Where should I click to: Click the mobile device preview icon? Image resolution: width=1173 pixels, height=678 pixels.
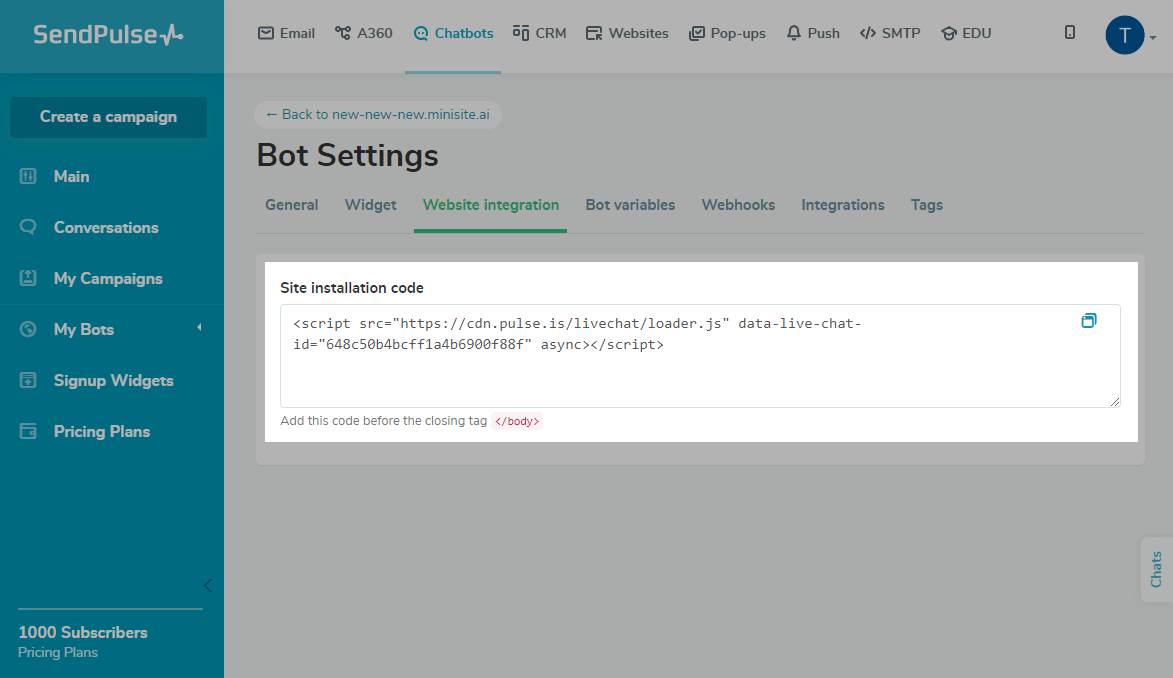(1069, 32)
